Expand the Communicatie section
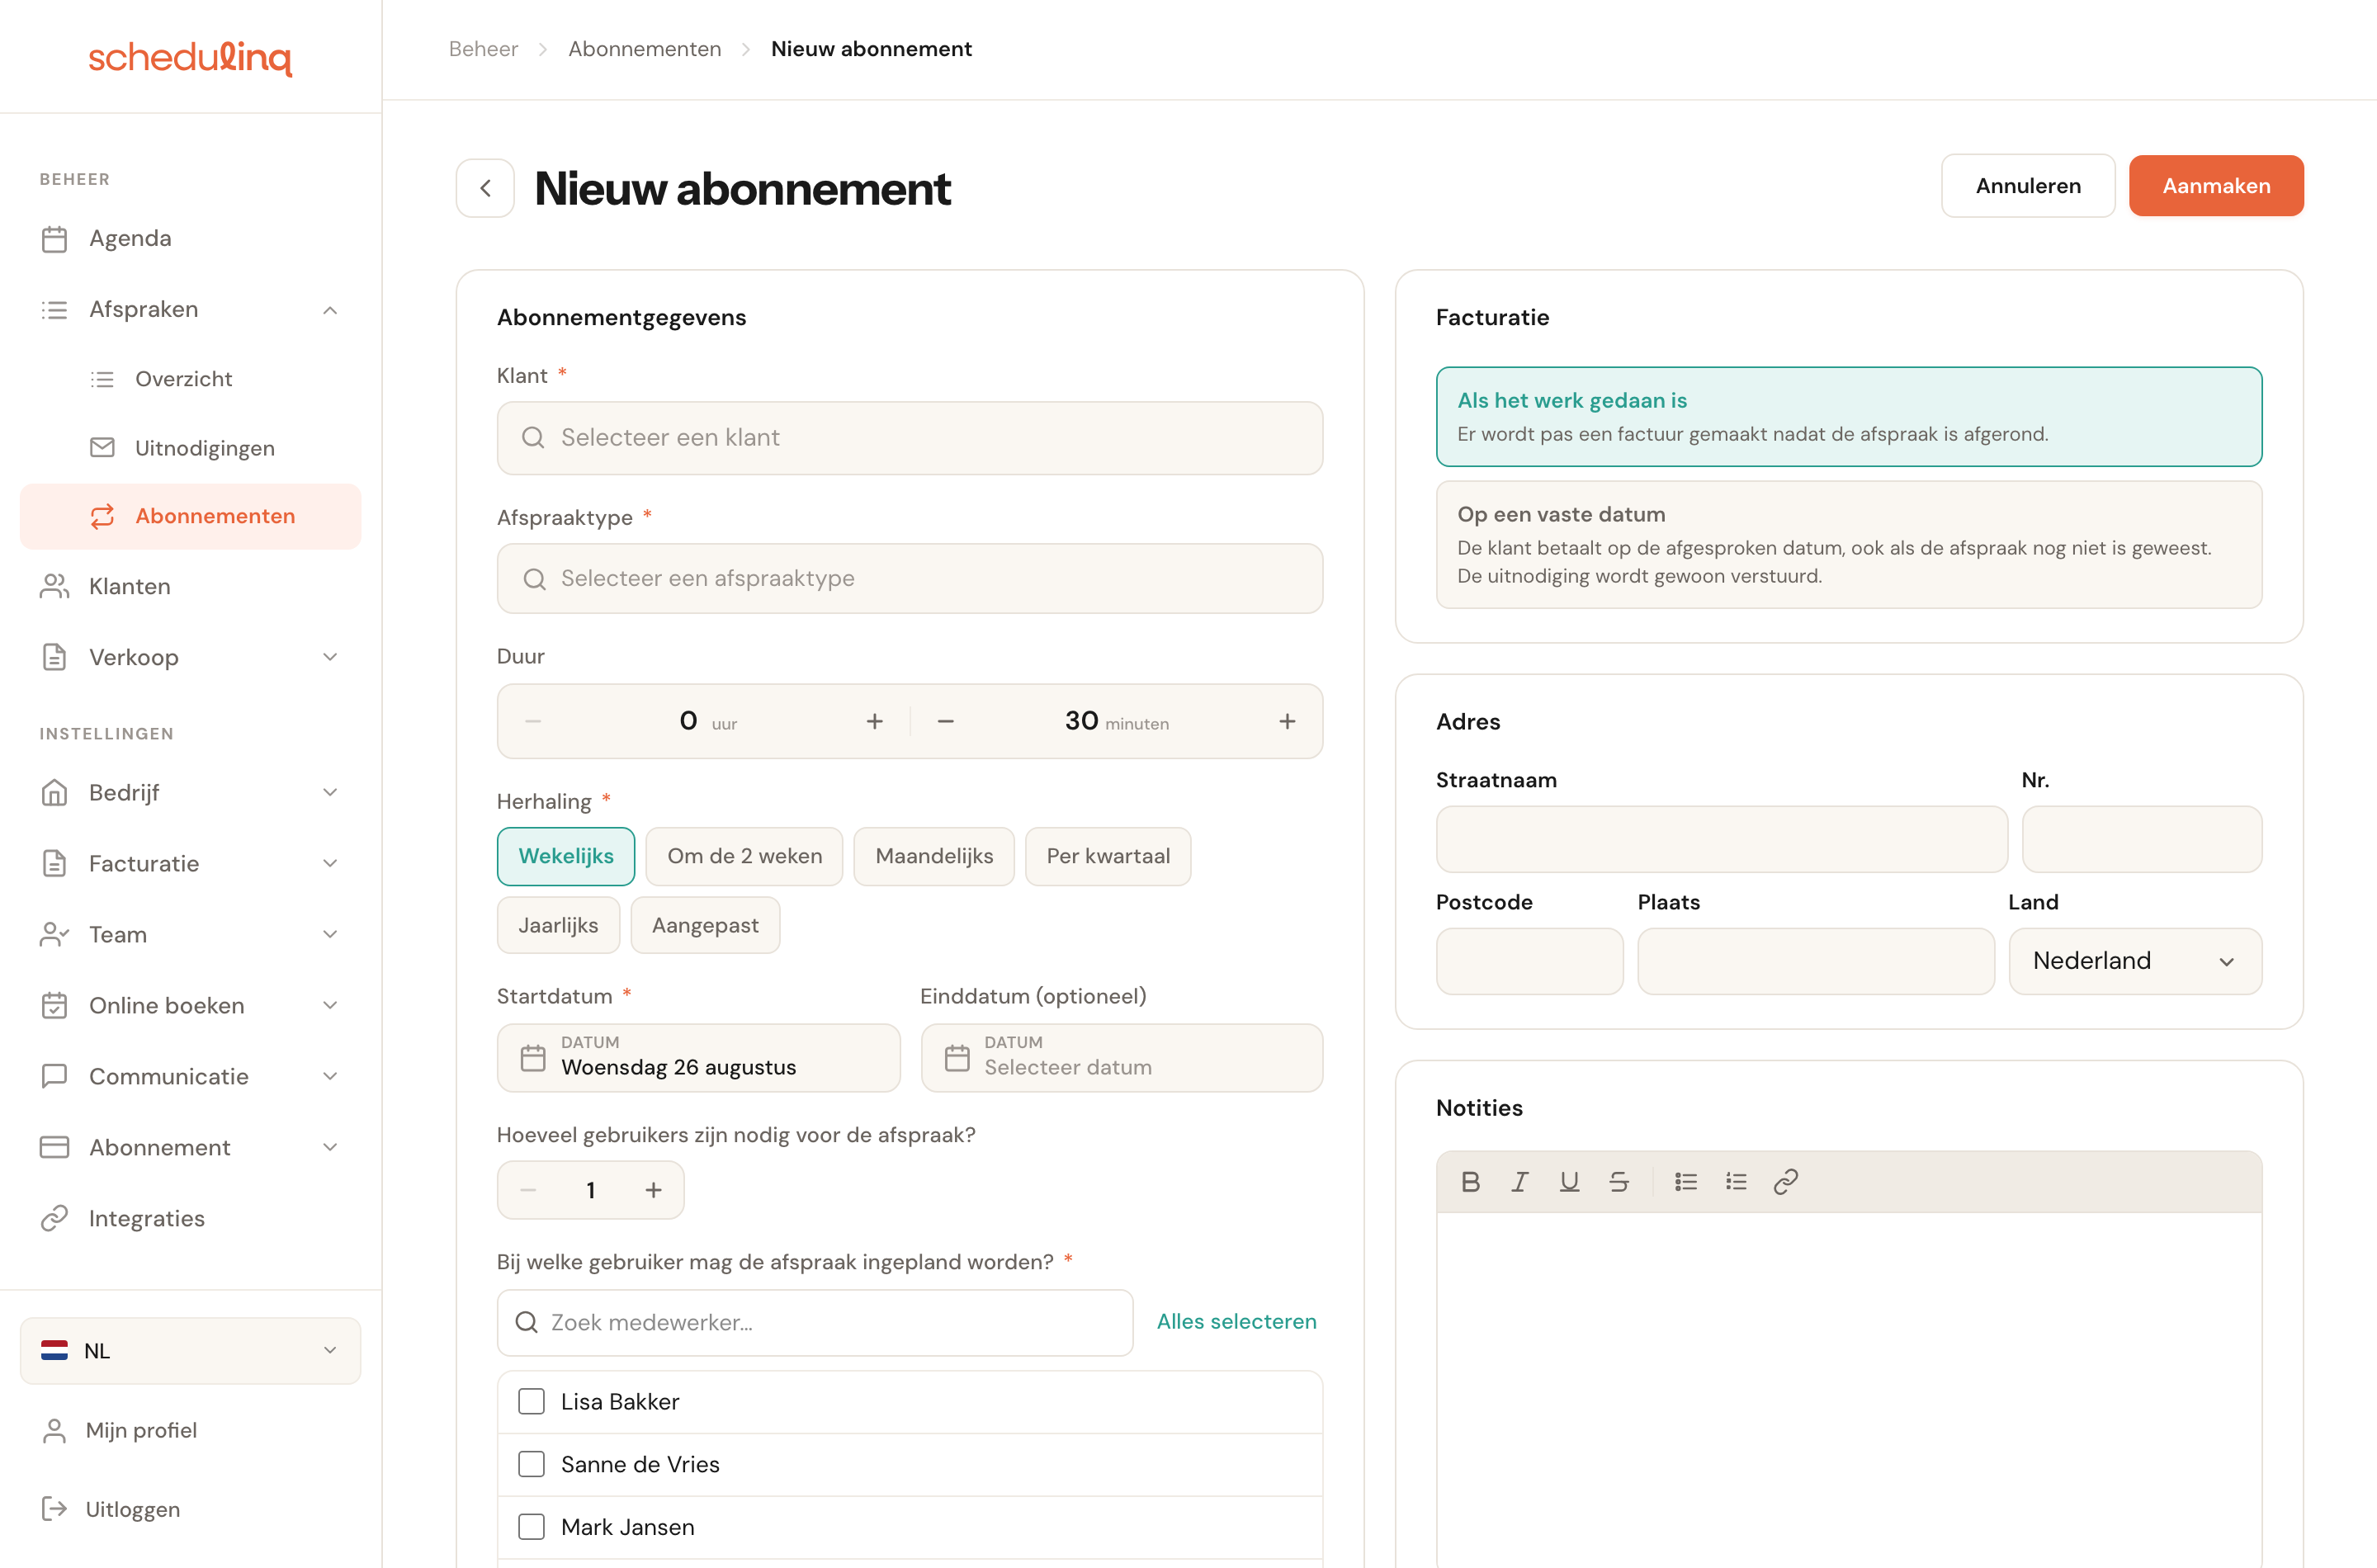The image size is (2377, 1568). [x=330, y=1076]
